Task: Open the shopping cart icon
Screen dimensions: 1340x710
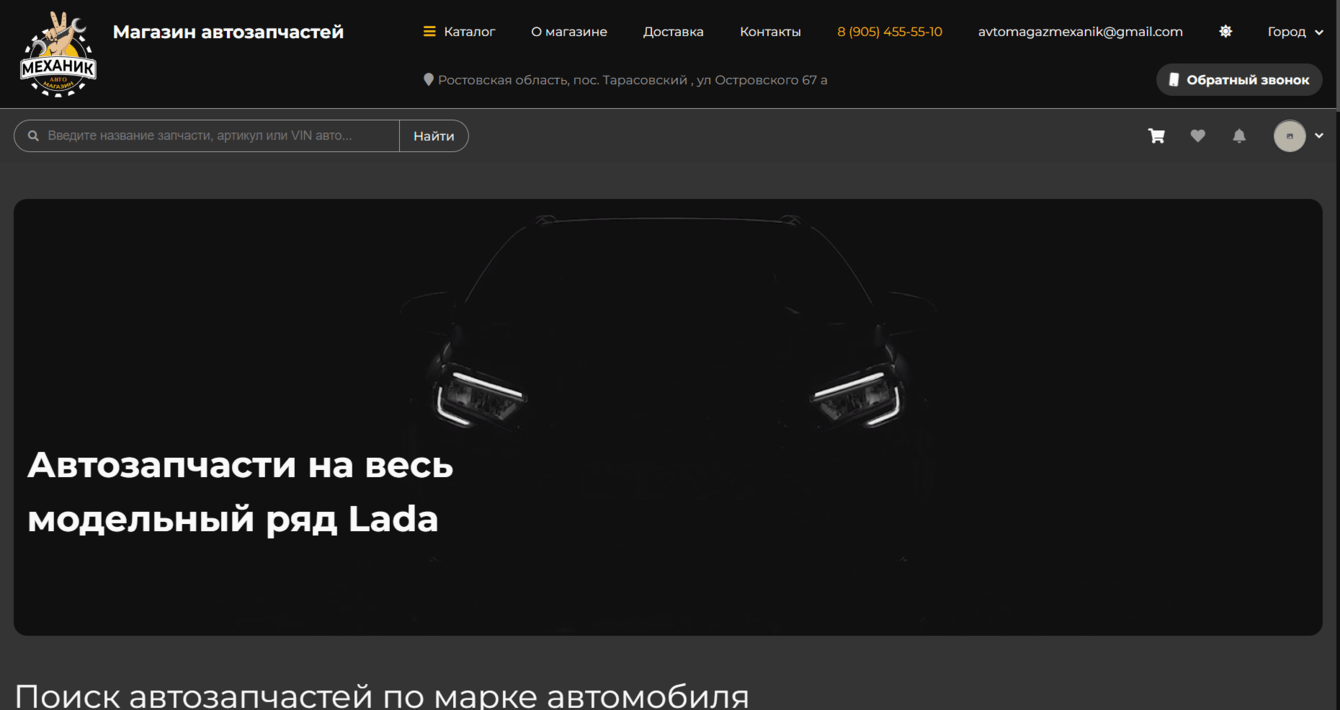Action: 1156,136
